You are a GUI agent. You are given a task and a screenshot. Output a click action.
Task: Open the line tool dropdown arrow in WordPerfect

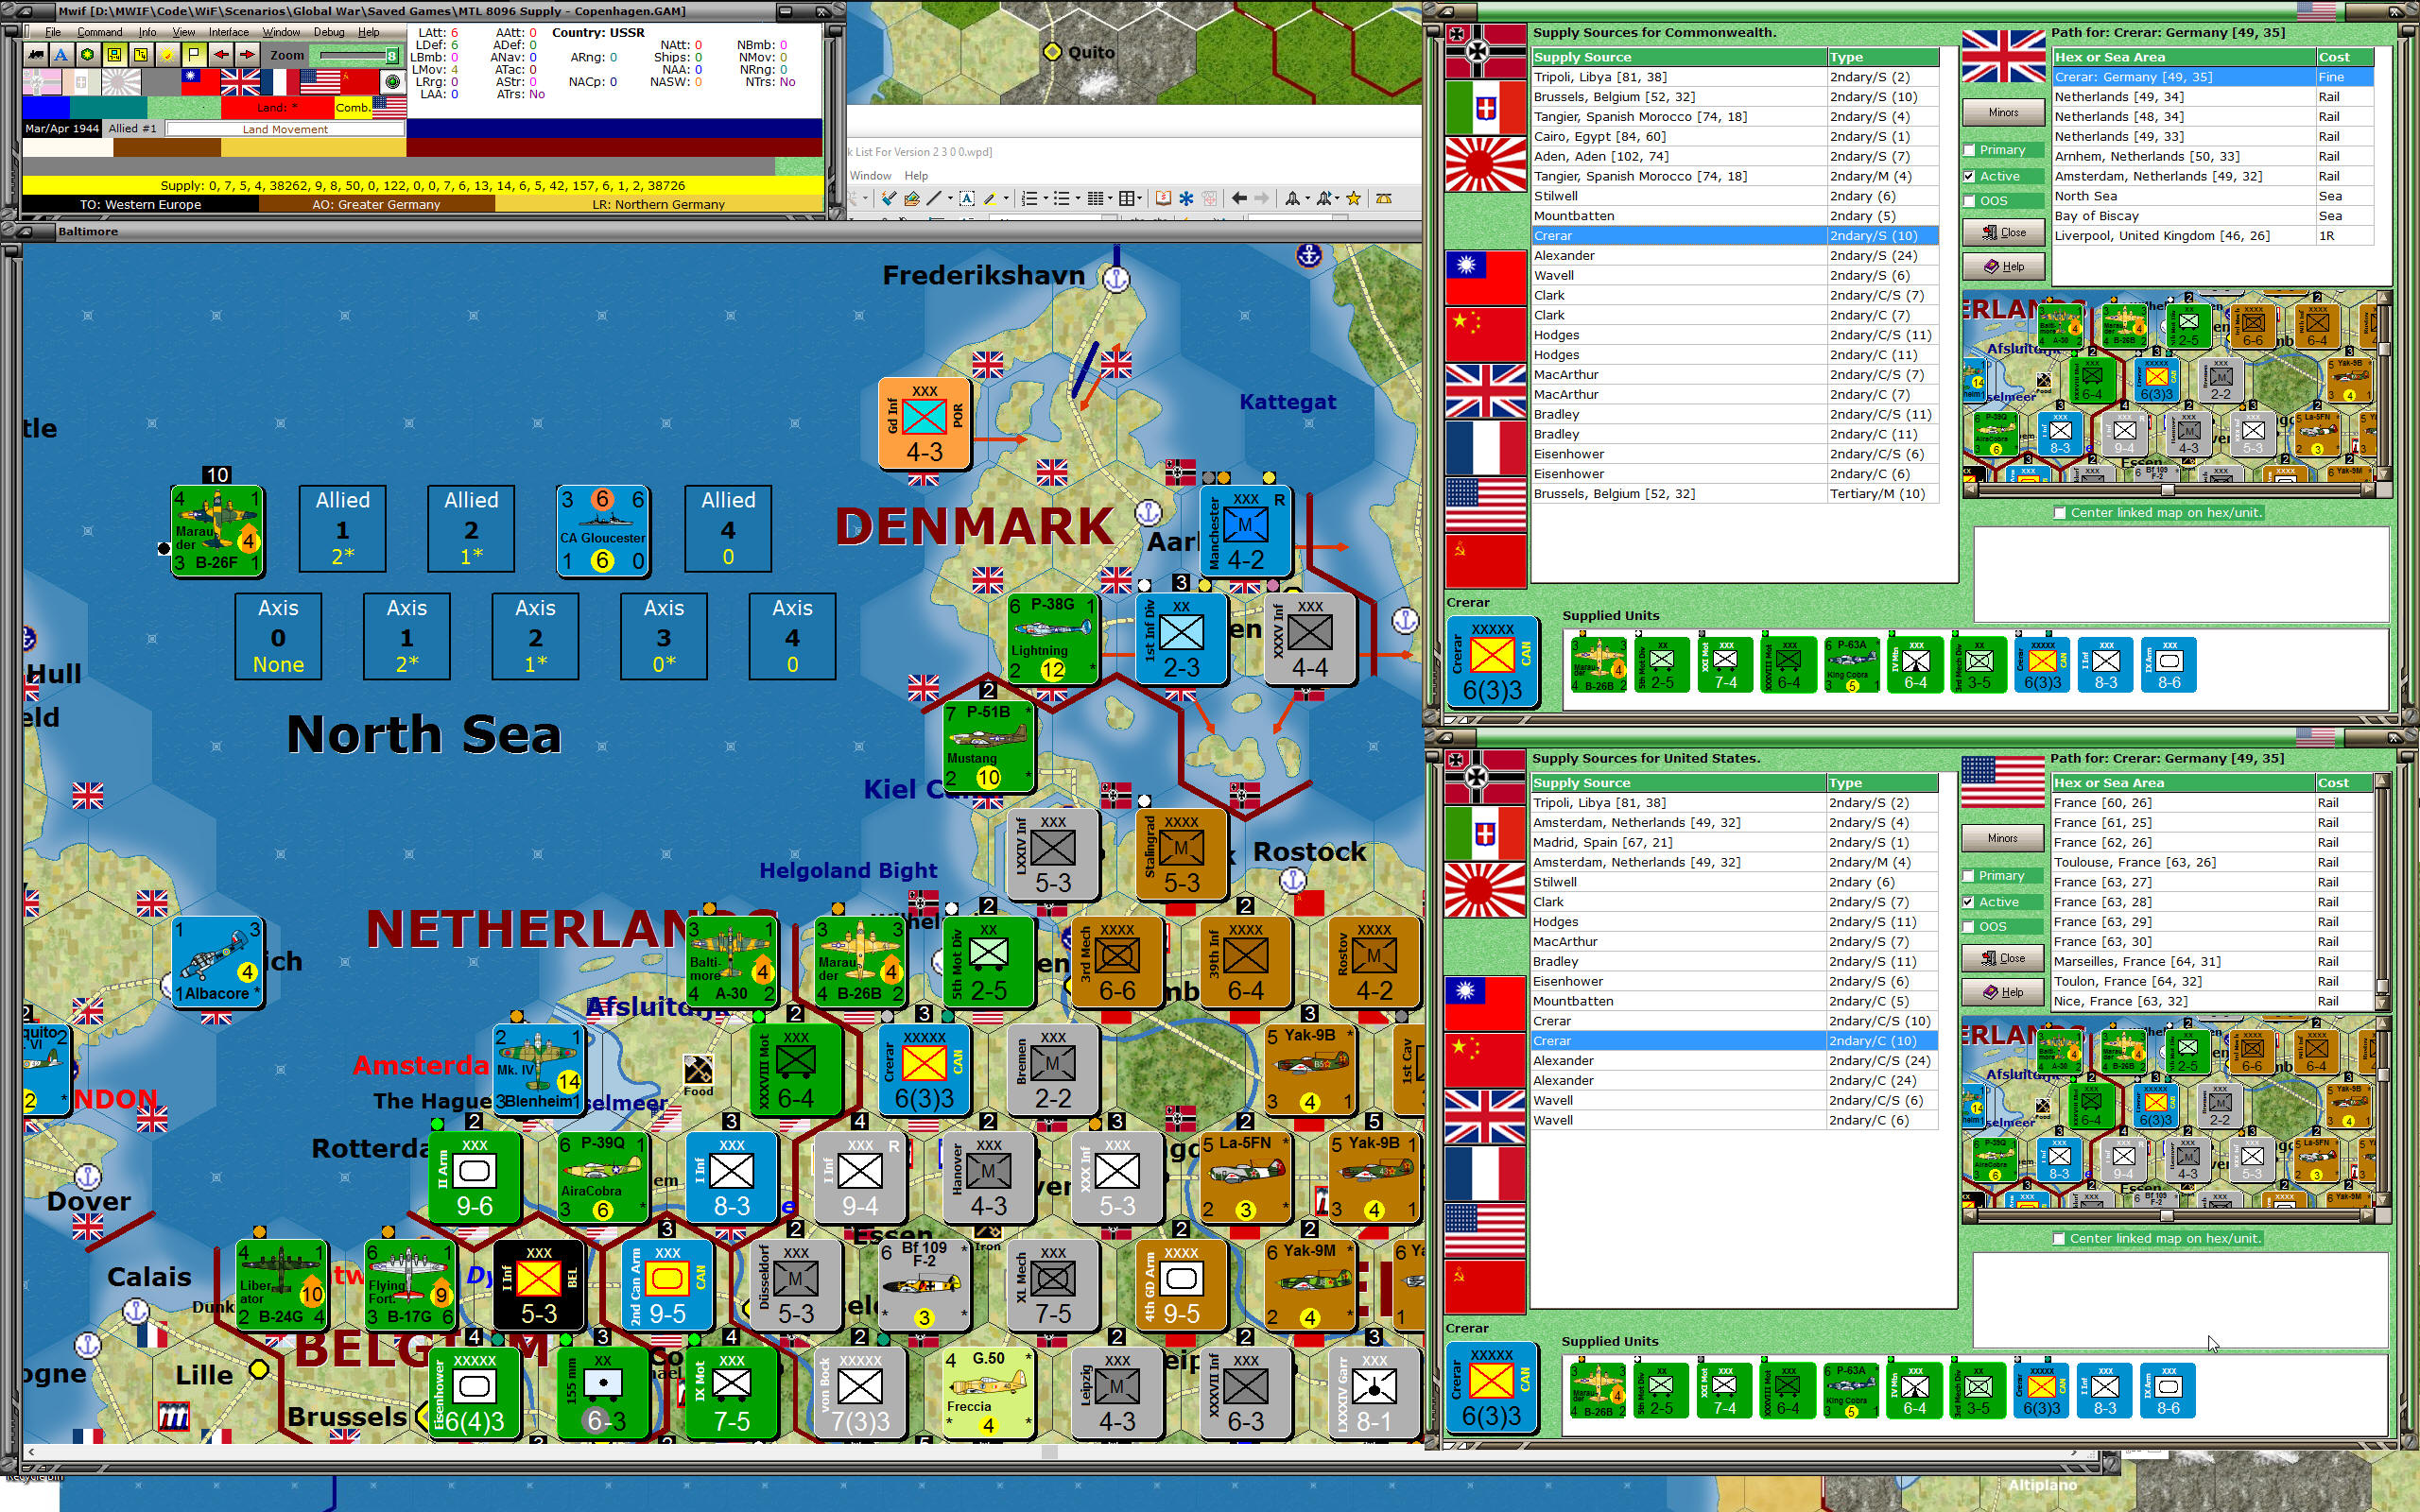pyautogui.click(x=951, y=198)
